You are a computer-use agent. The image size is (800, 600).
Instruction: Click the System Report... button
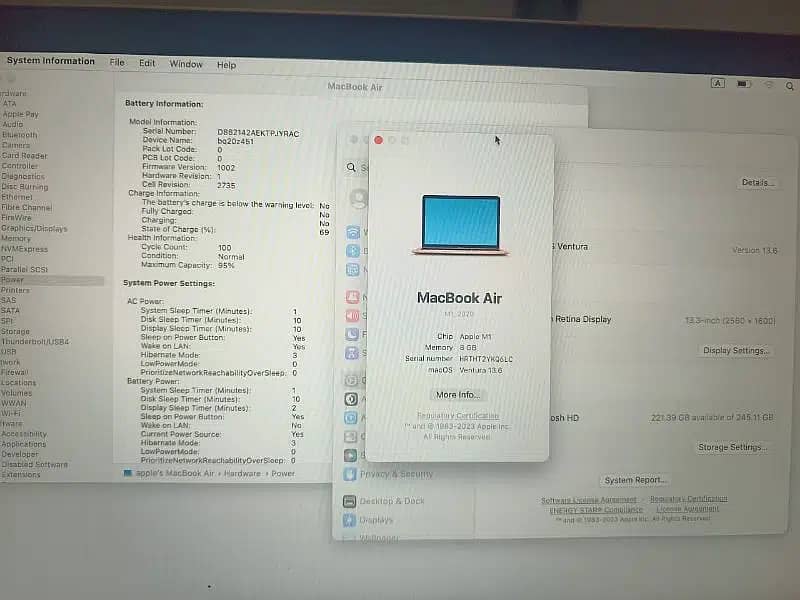[635, 480]
